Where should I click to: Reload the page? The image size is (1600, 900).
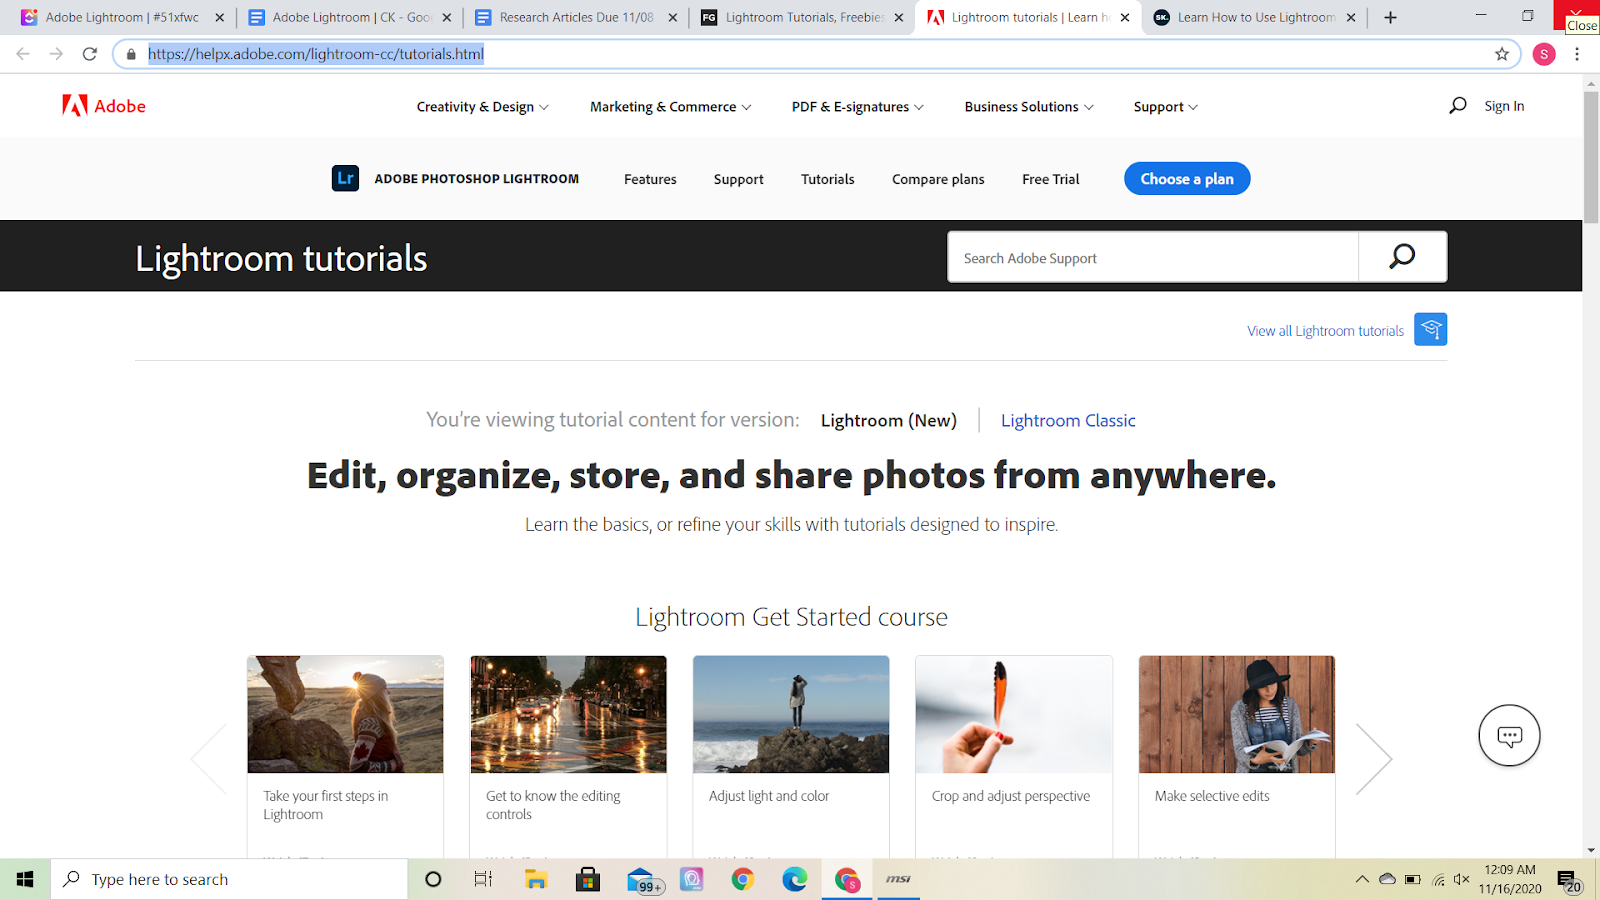[x=90, y=54]
